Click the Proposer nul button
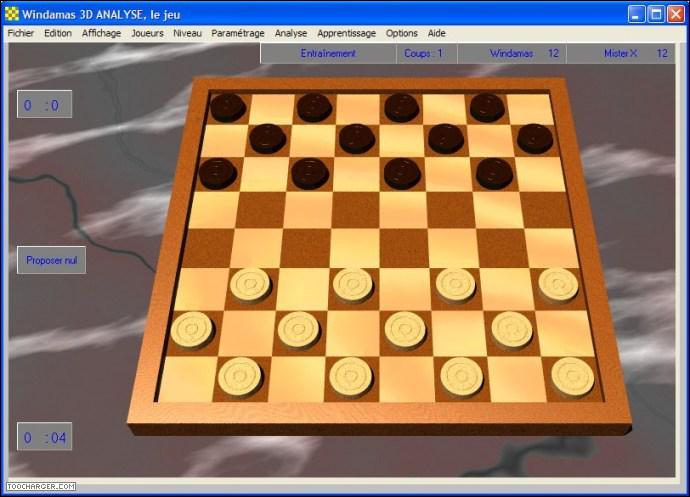Screen dimensions: 690x497 tap(51, 260)
